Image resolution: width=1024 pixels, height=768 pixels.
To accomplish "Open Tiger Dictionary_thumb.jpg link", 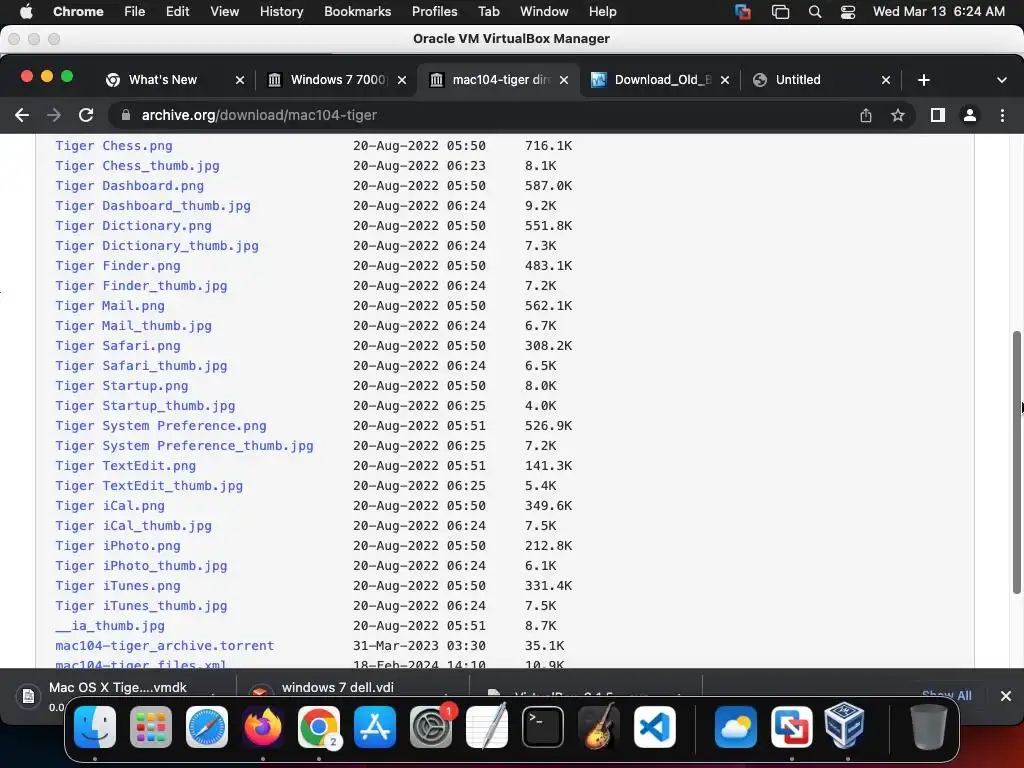I will (157, 246).
